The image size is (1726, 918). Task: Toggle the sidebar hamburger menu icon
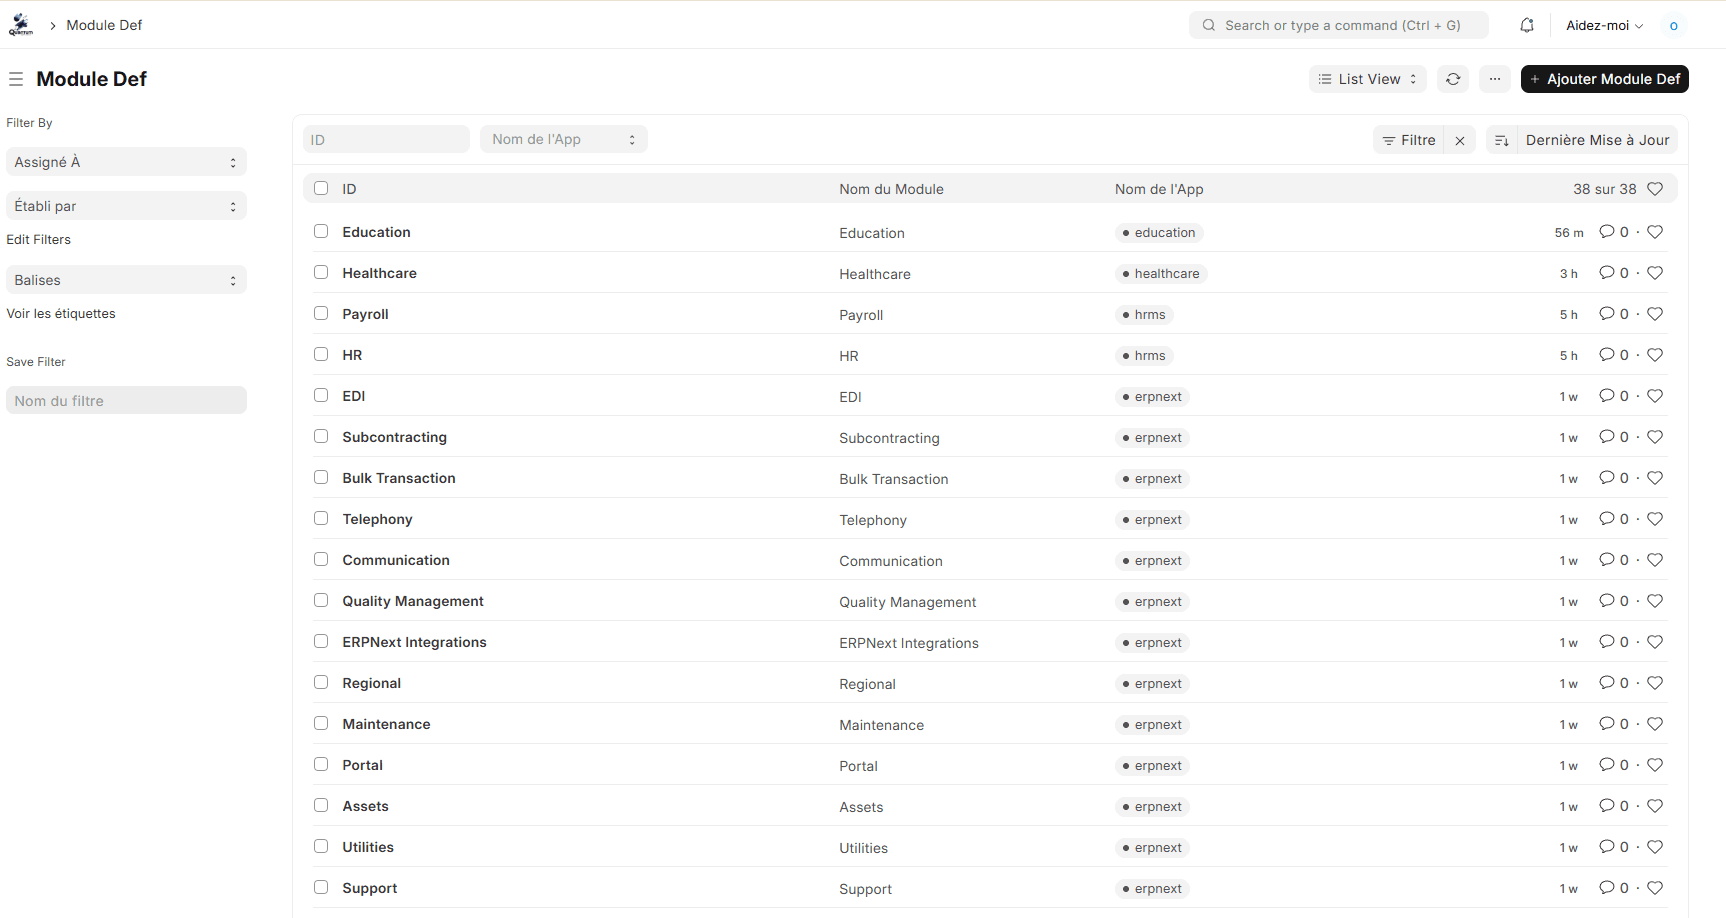(16, 79)
